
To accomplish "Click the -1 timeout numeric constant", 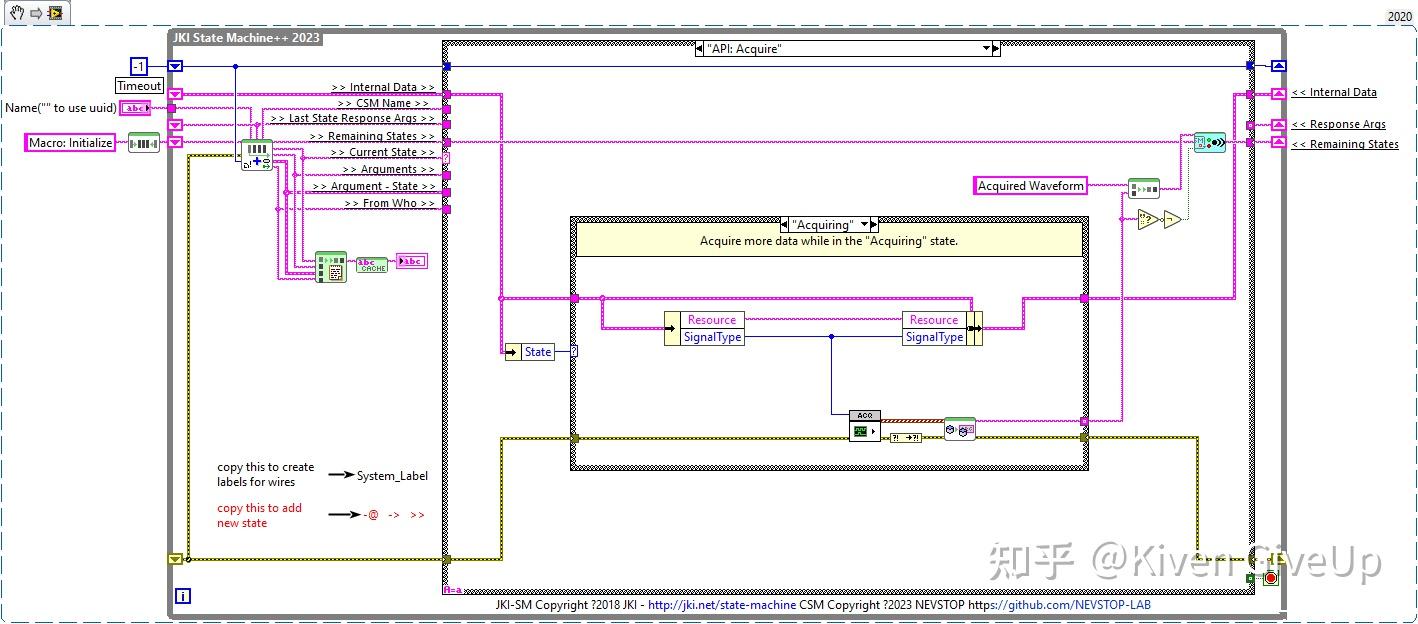I will pos(141,67).
